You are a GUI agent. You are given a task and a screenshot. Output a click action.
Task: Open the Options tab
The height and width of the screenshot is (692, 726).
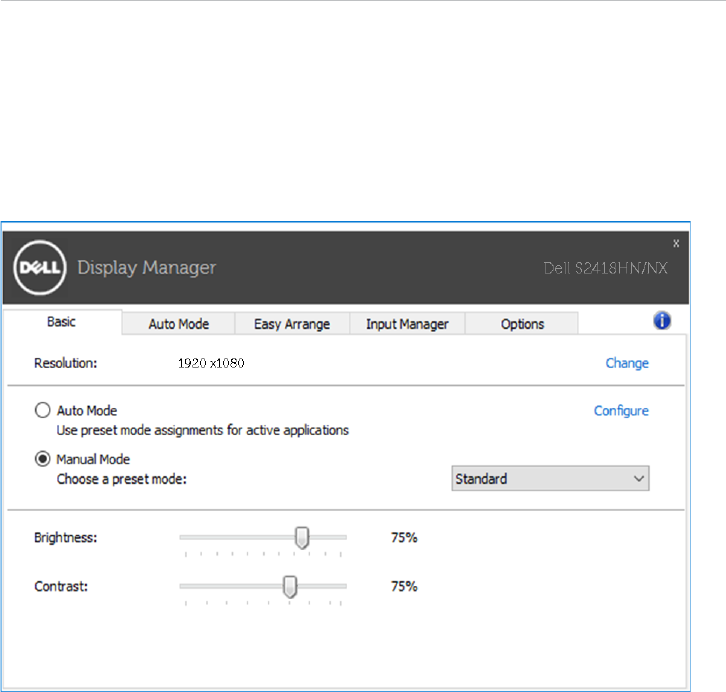pos(523,323)
